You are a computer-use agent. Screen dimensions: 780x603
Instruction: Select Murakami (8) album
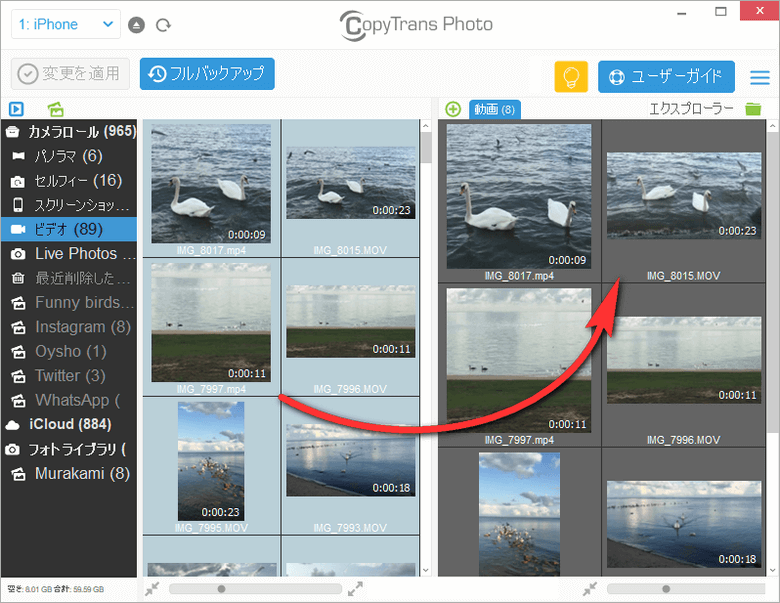(69, 473)
